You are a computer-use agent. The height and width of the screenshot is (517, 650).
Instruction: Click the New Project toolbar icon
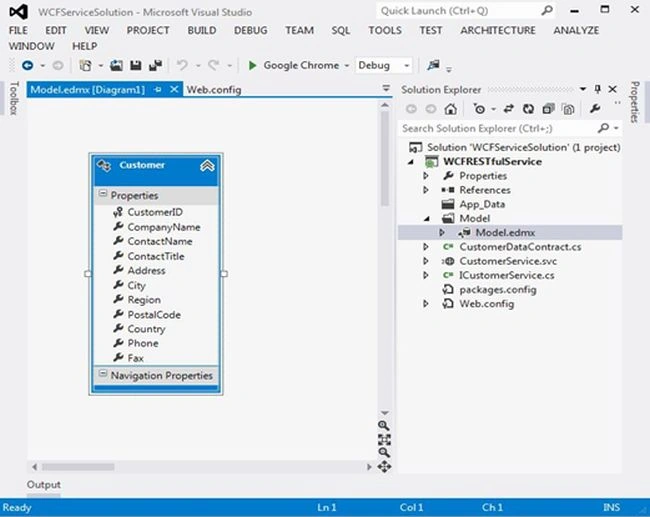coord(85,66)
